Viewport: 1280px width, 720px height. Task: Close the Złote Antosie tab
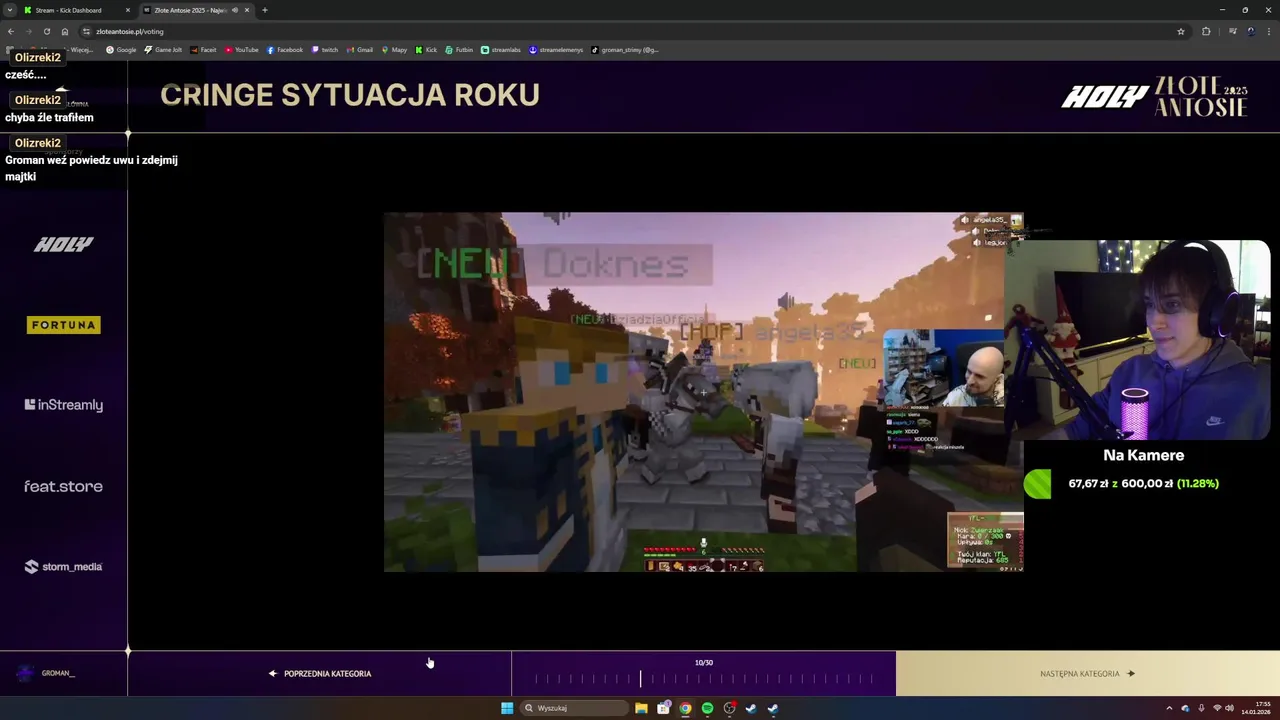tap(247, 10)
